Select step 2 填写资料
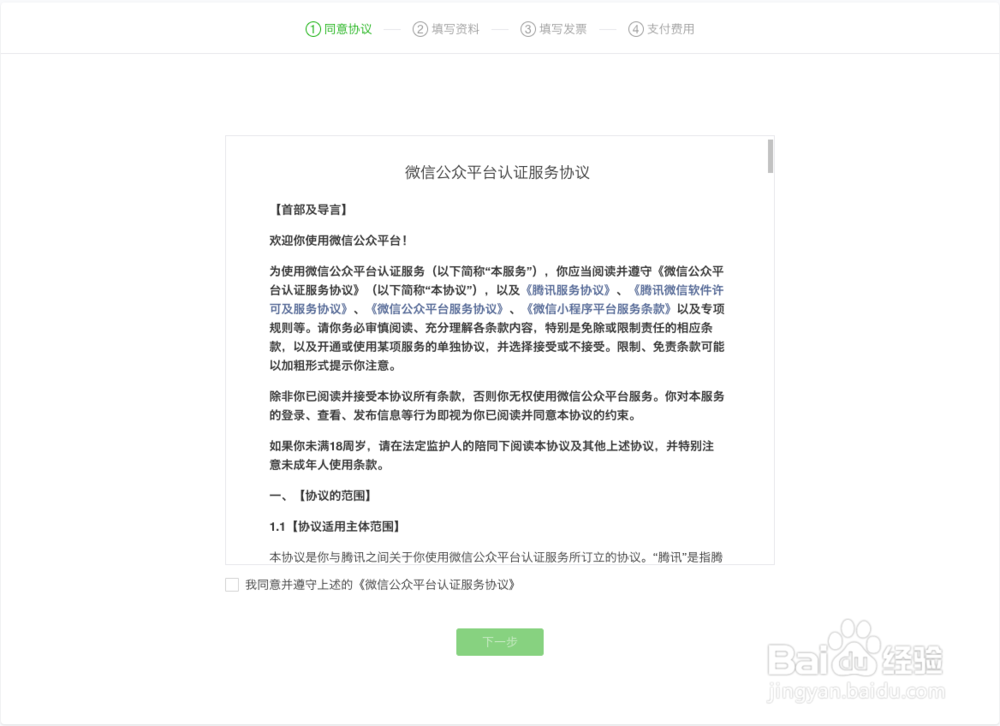 coord(446,29)
